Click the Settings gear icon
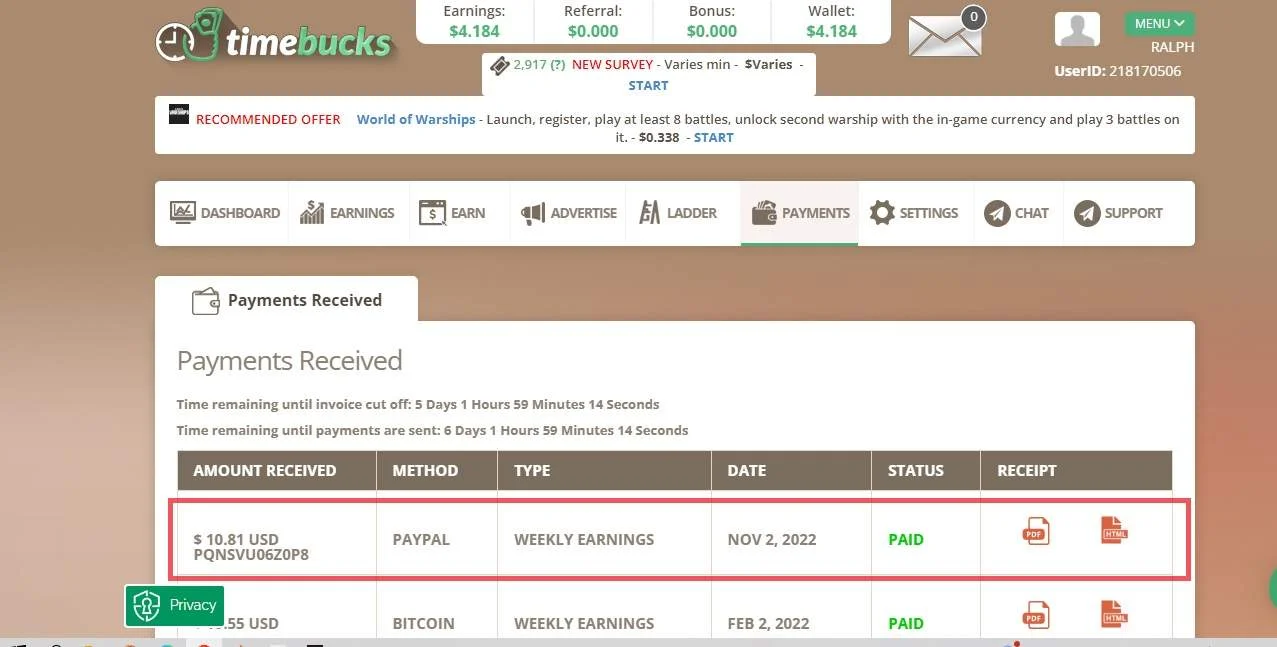 pyautogui.click(x=882, y=212)
